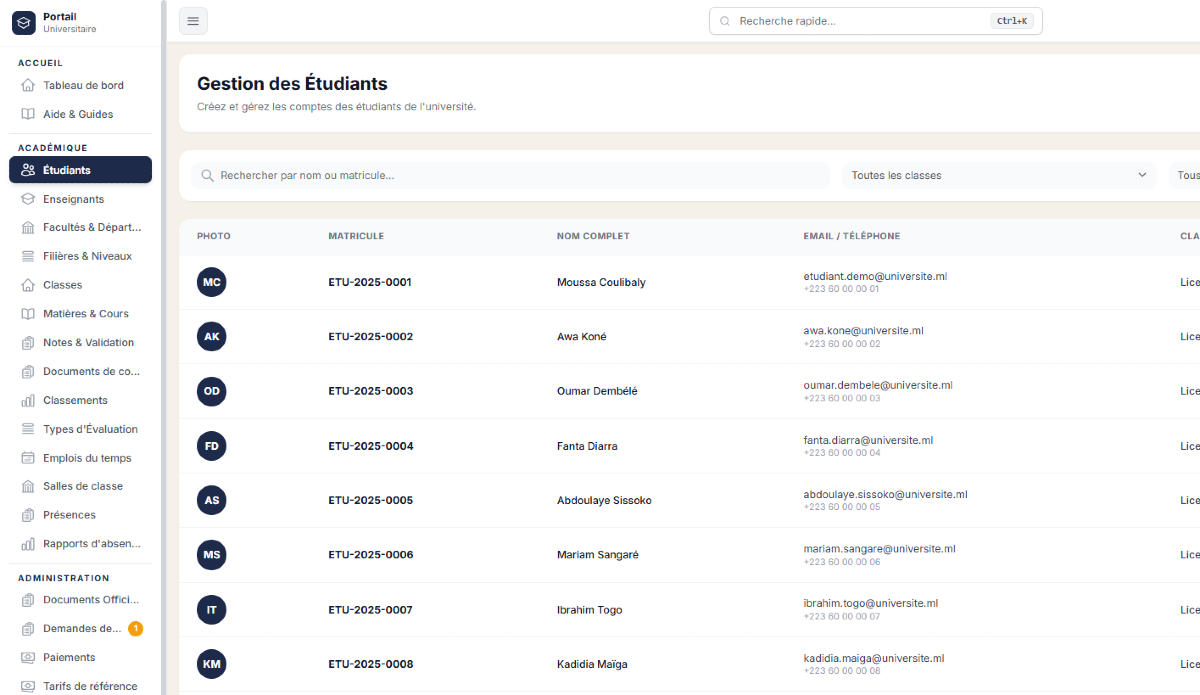Click the KM avatar of Kadidia Maïga
The width and height of the screenshot is (1200, 695).
coord(212,664)
